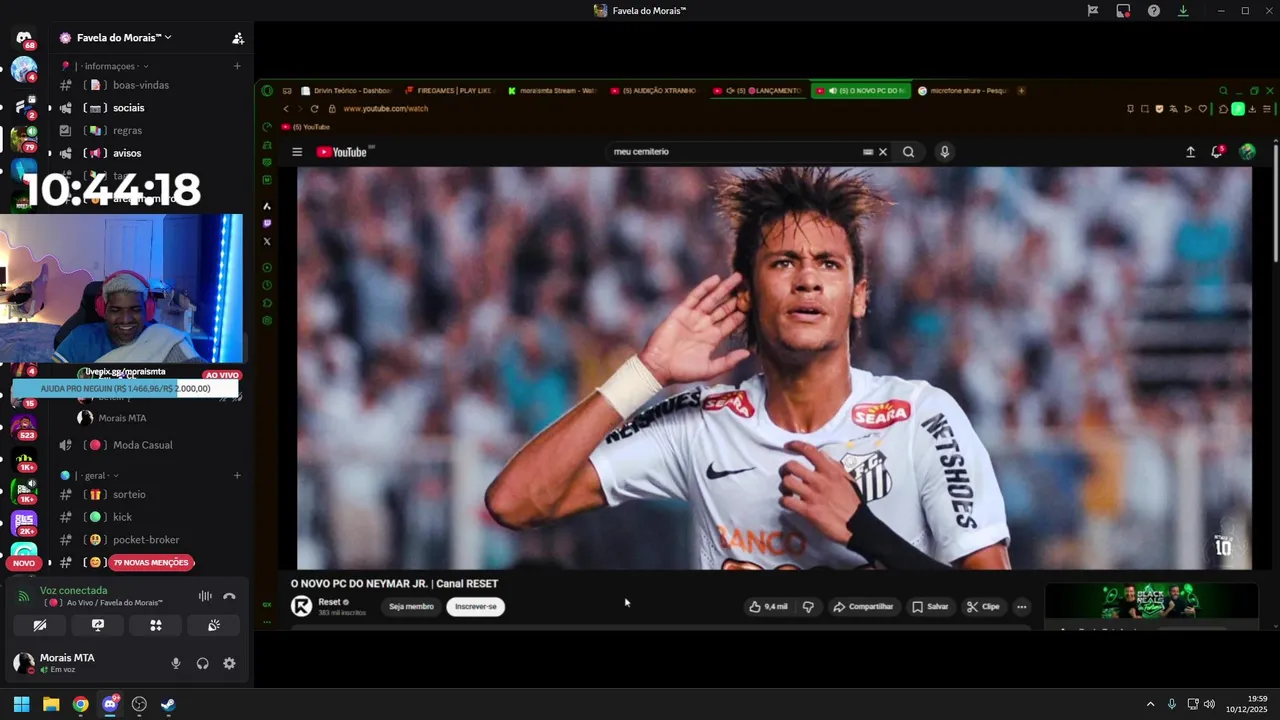Open the Reset channel avatar
The width and height of the screenshot is (1280, 720).
301,606
